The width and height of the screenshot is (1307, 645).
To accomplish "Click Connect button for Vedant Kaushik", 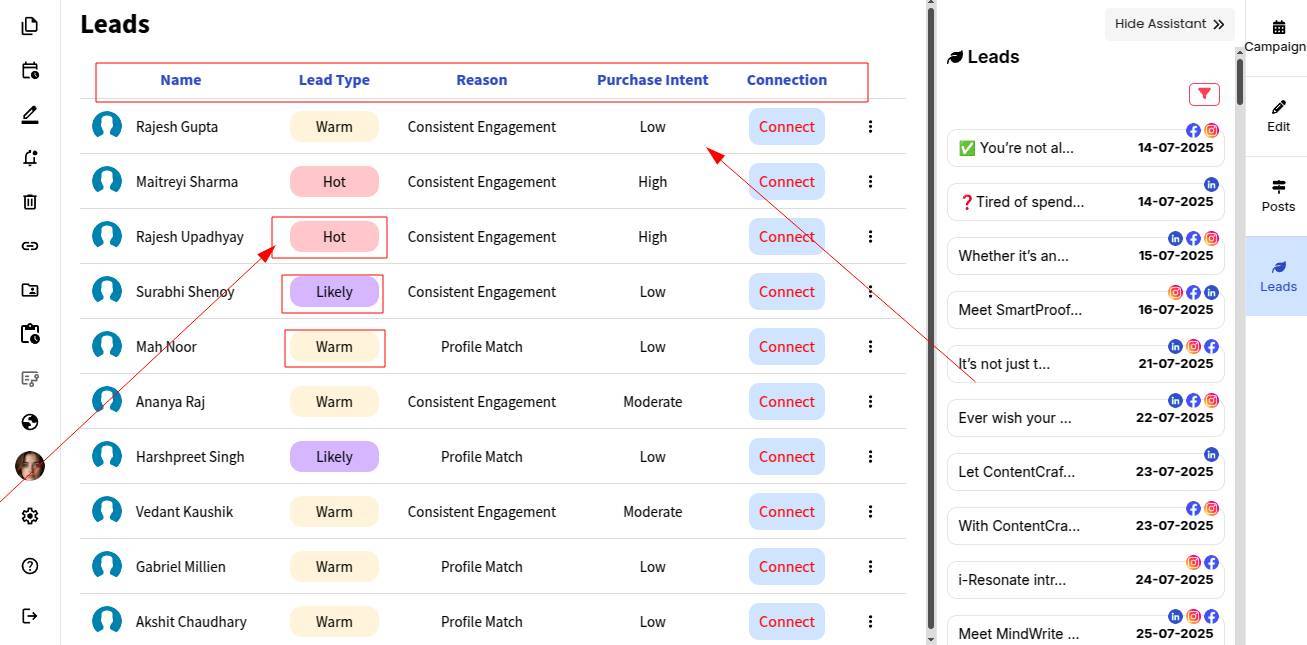I will pyautogui.click(x=786, y=512).
